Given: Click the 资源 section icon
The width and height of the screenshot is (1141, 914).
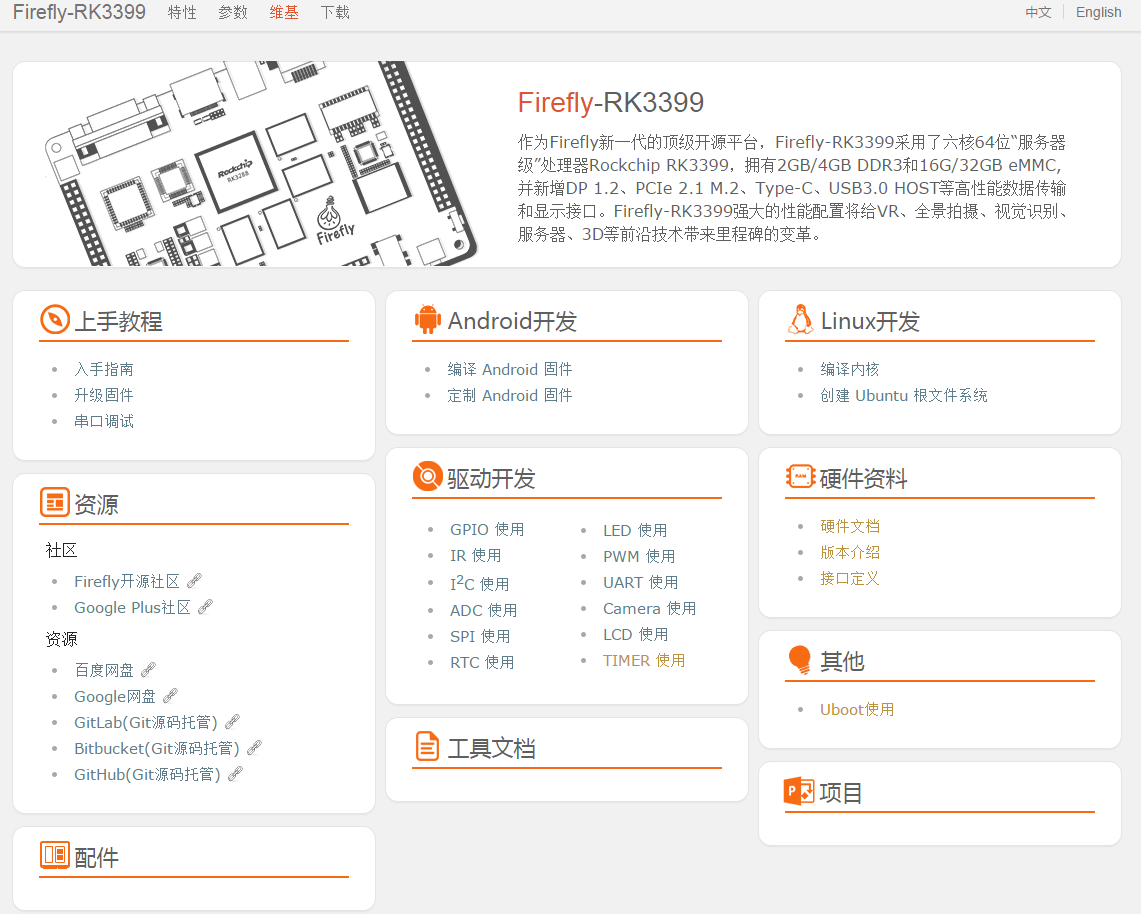Looking at the screenshot, I should click(x=55, y=502).
